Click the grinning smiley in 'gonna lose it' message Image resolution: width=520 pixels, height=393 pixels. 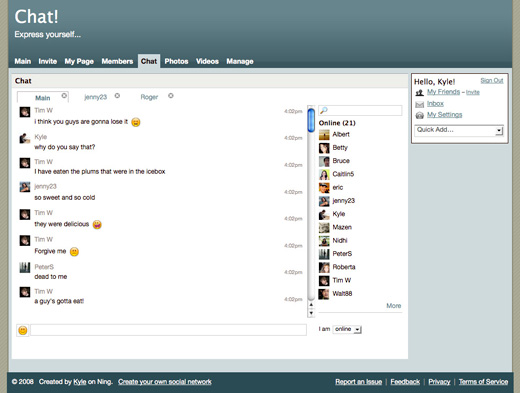(136, 122)
